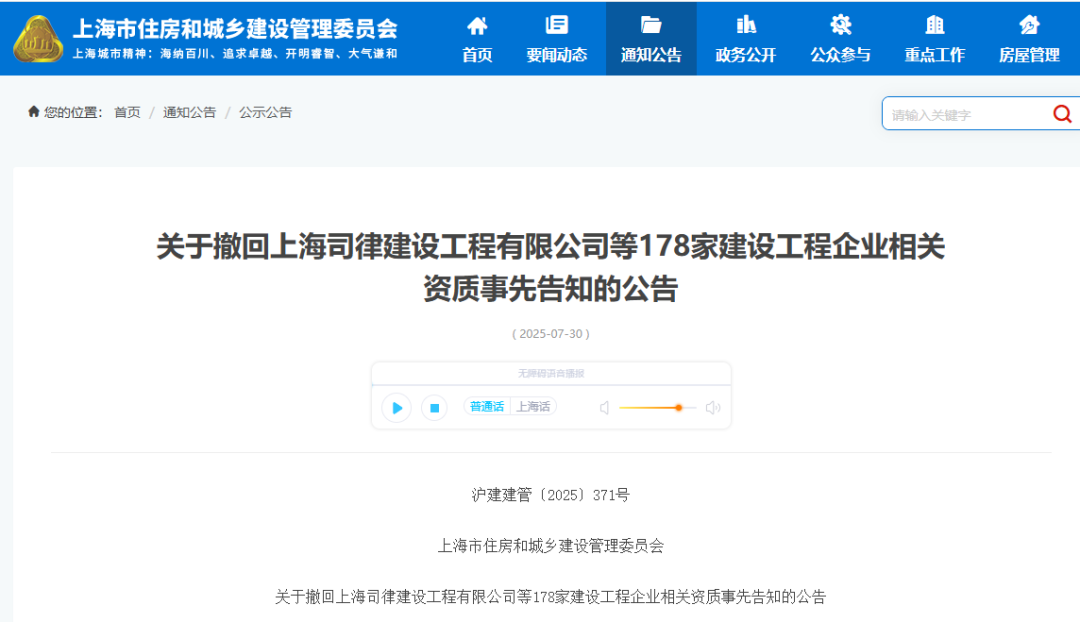Click the folder icon above 通知公告
The width and height of the screenshot is (1080, 622).
point(651,25)
